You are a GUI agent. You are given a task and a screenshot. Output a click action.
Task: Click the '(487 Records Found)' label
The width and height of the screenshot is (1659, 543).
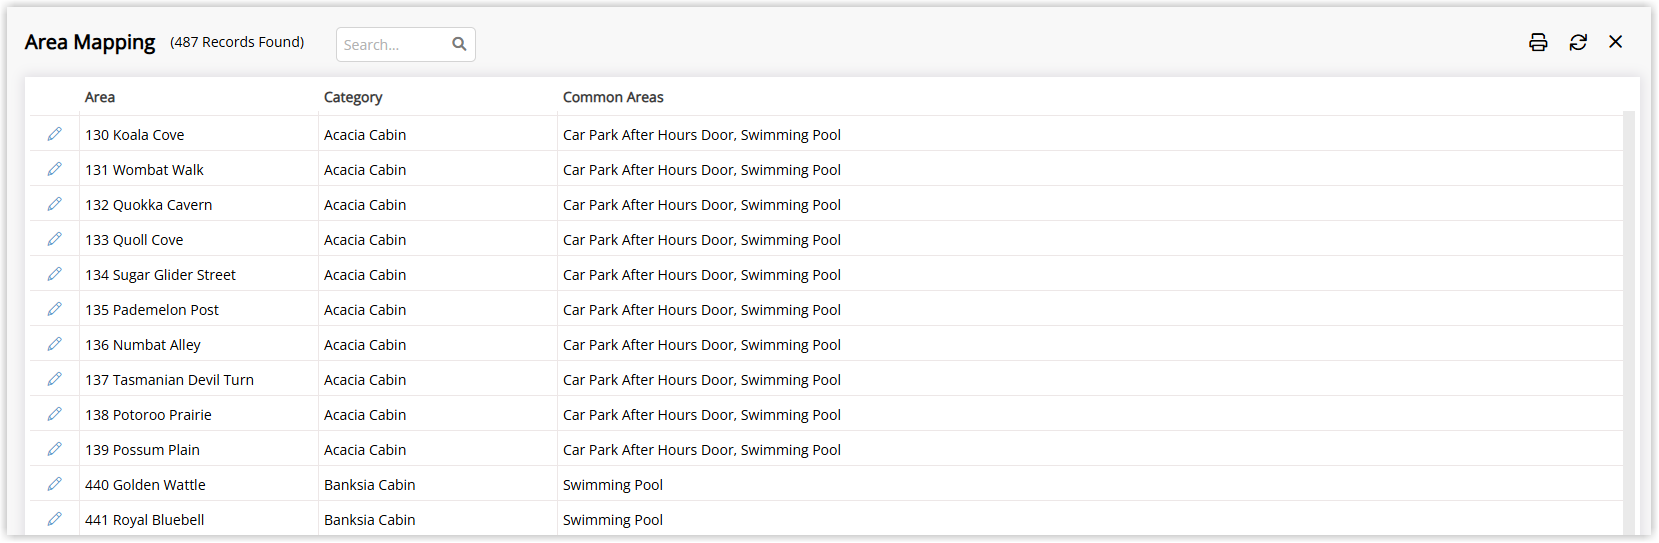click(237, 42)
